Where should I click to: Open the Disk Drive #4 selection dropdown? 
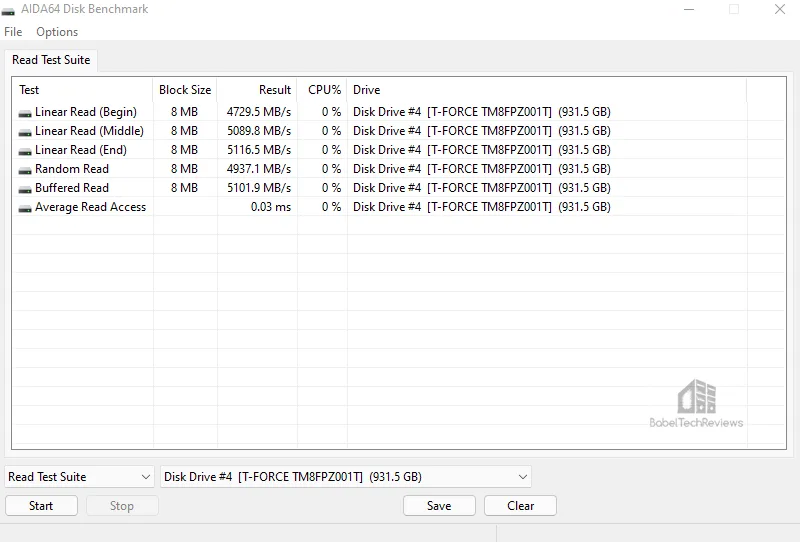[x=346, y=477]
